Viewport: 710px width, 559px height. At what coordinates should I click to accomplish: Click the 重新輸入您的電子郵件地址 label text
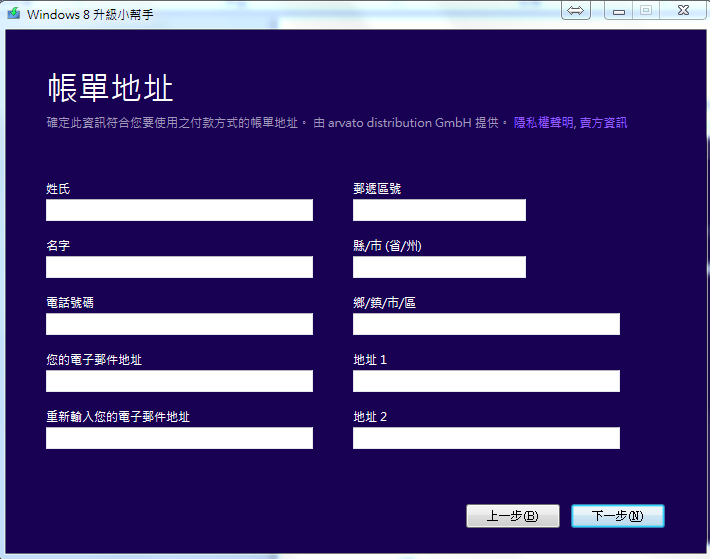[118, 417]
